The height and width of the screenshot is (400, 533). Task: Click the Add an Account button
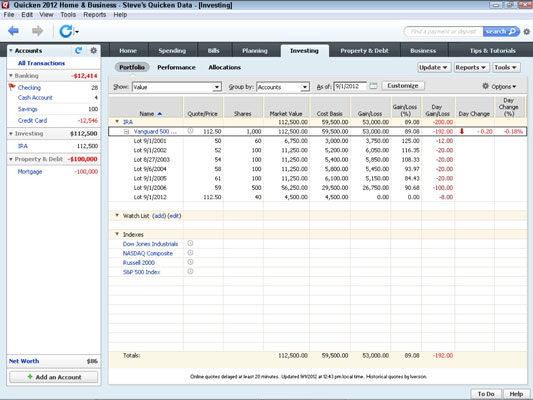click(54, 377)
